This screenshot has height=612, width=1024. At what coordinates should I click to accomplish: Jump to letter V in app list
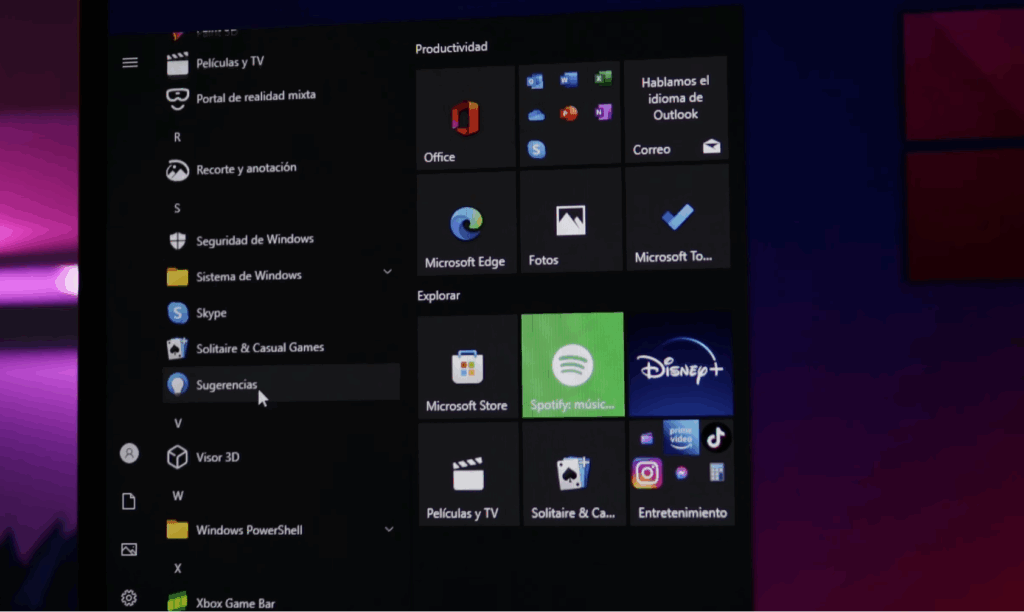pos(178,423)
